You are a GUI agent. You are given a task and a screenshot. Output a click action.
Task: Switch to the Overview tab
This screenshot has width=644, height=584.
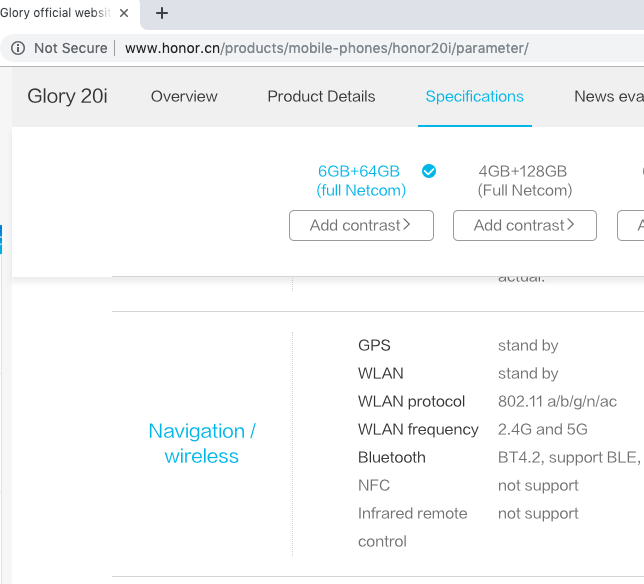pyautogui.click(x=184, y=96)
